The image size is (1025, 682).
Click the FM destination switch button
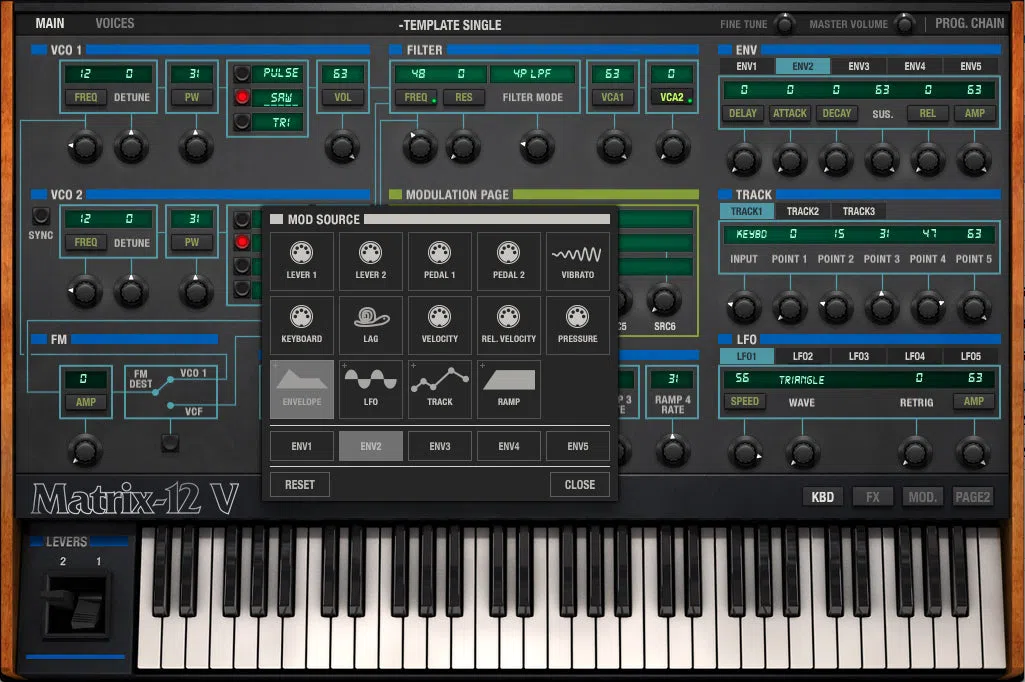click(170, 443)
